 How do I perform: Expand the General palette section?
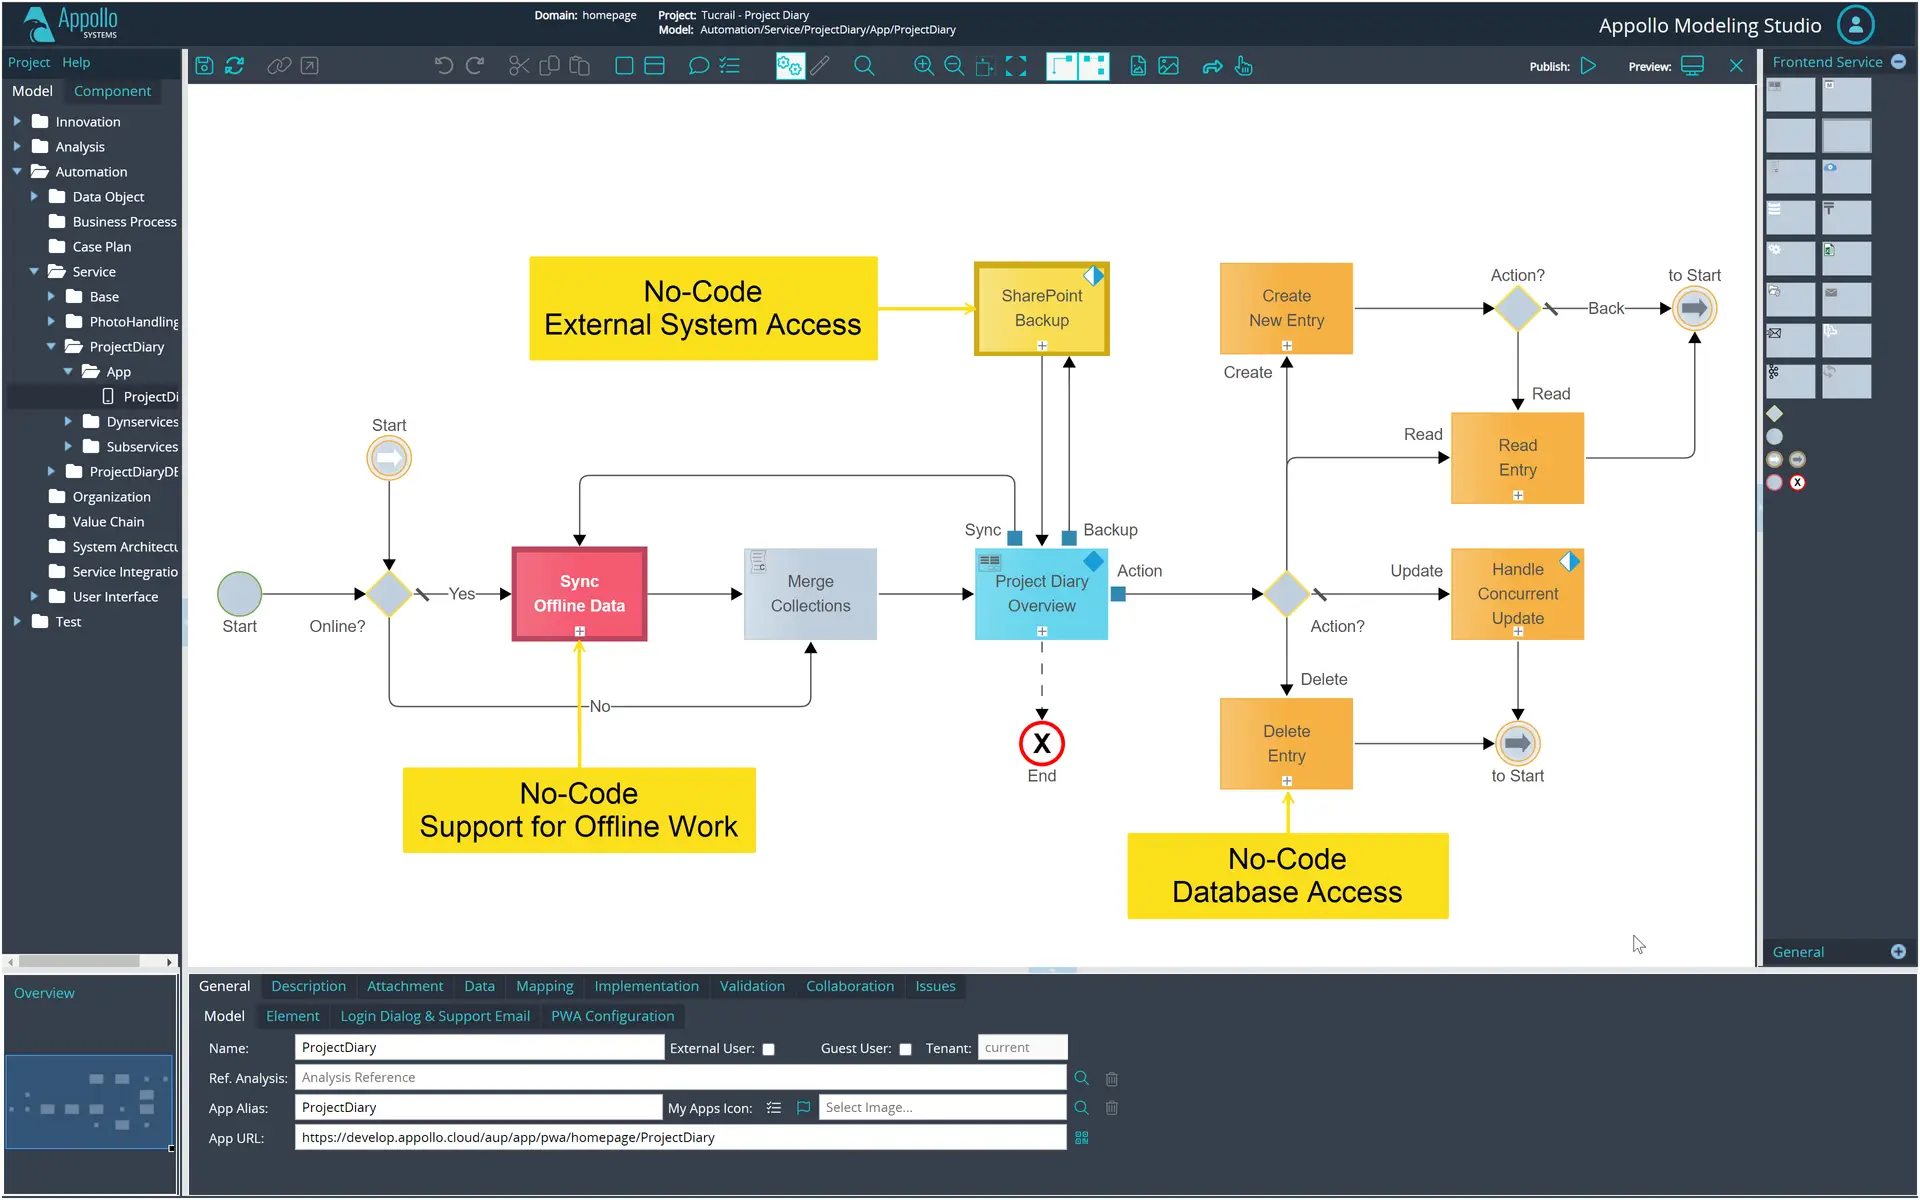tap(1898, 952)
